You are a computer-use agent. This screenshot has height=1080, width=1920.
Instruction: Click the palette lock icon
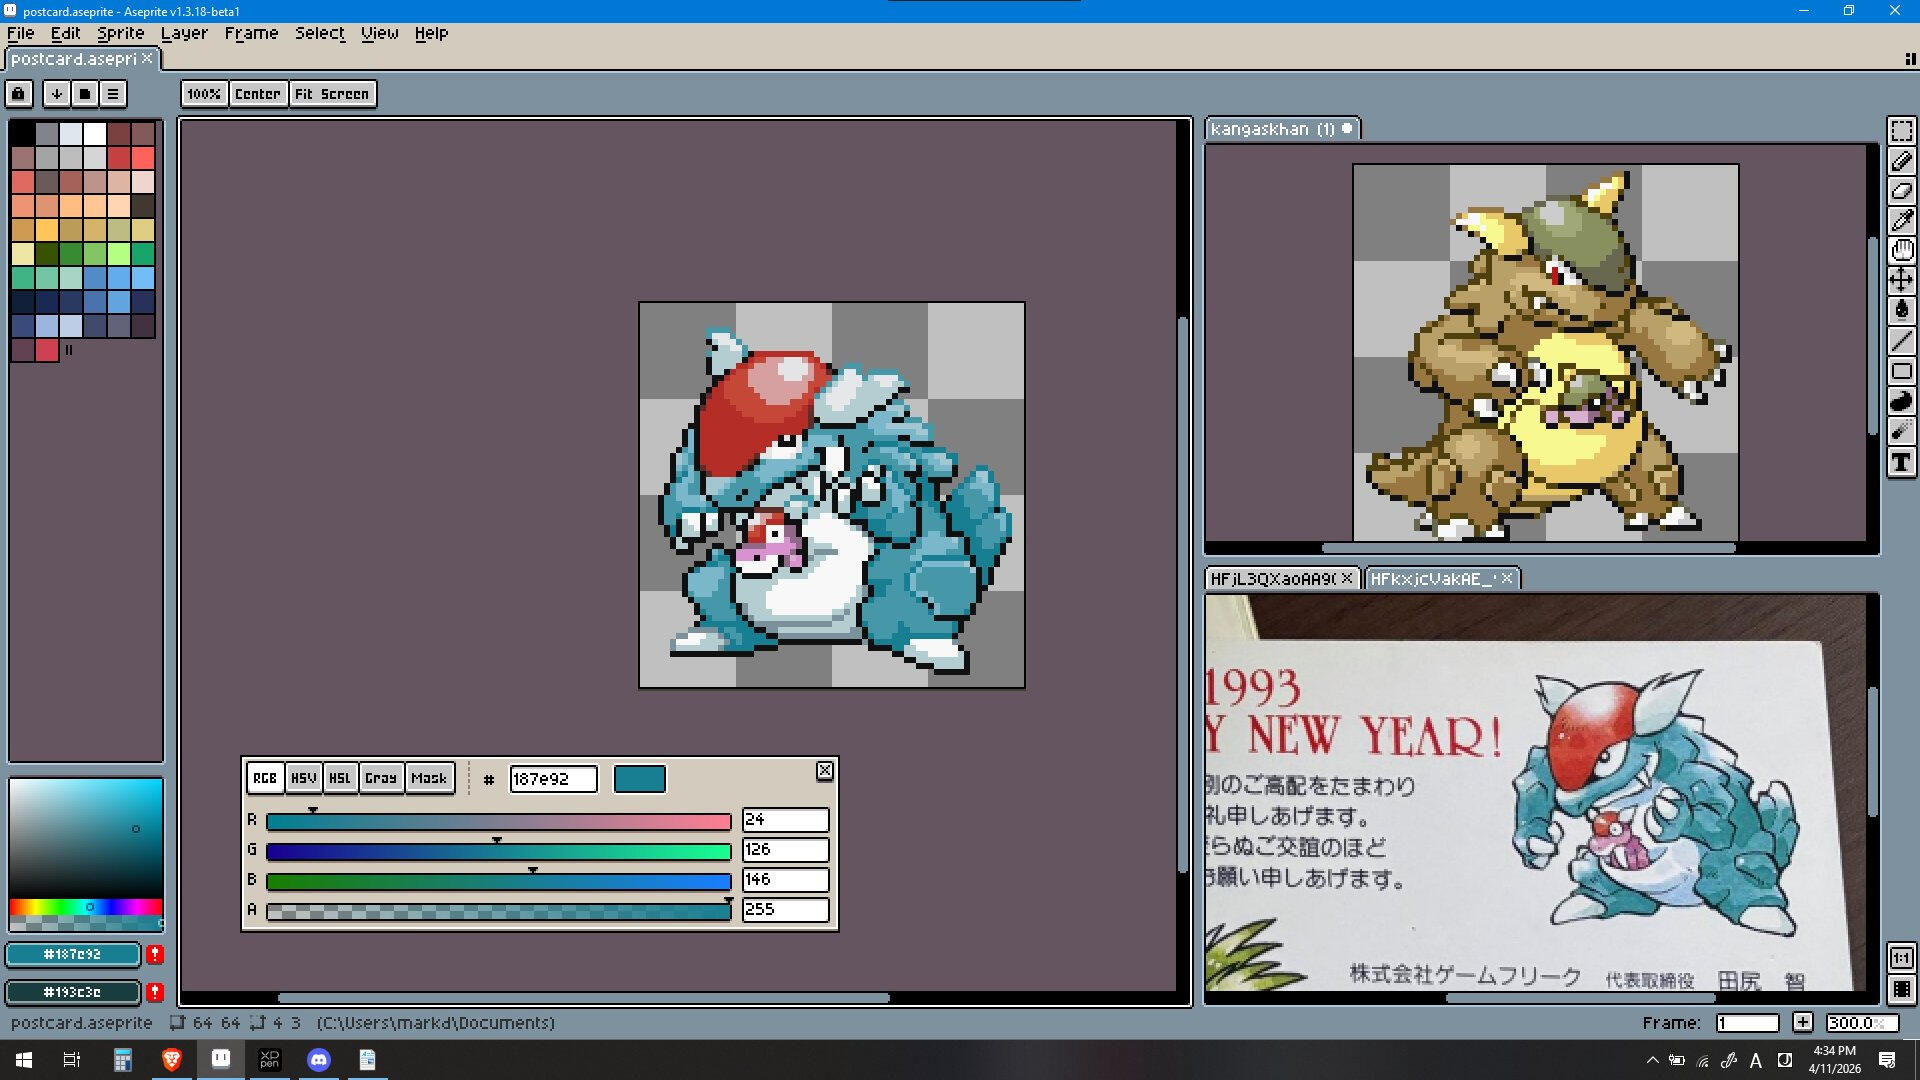click(x=19, y=94)
